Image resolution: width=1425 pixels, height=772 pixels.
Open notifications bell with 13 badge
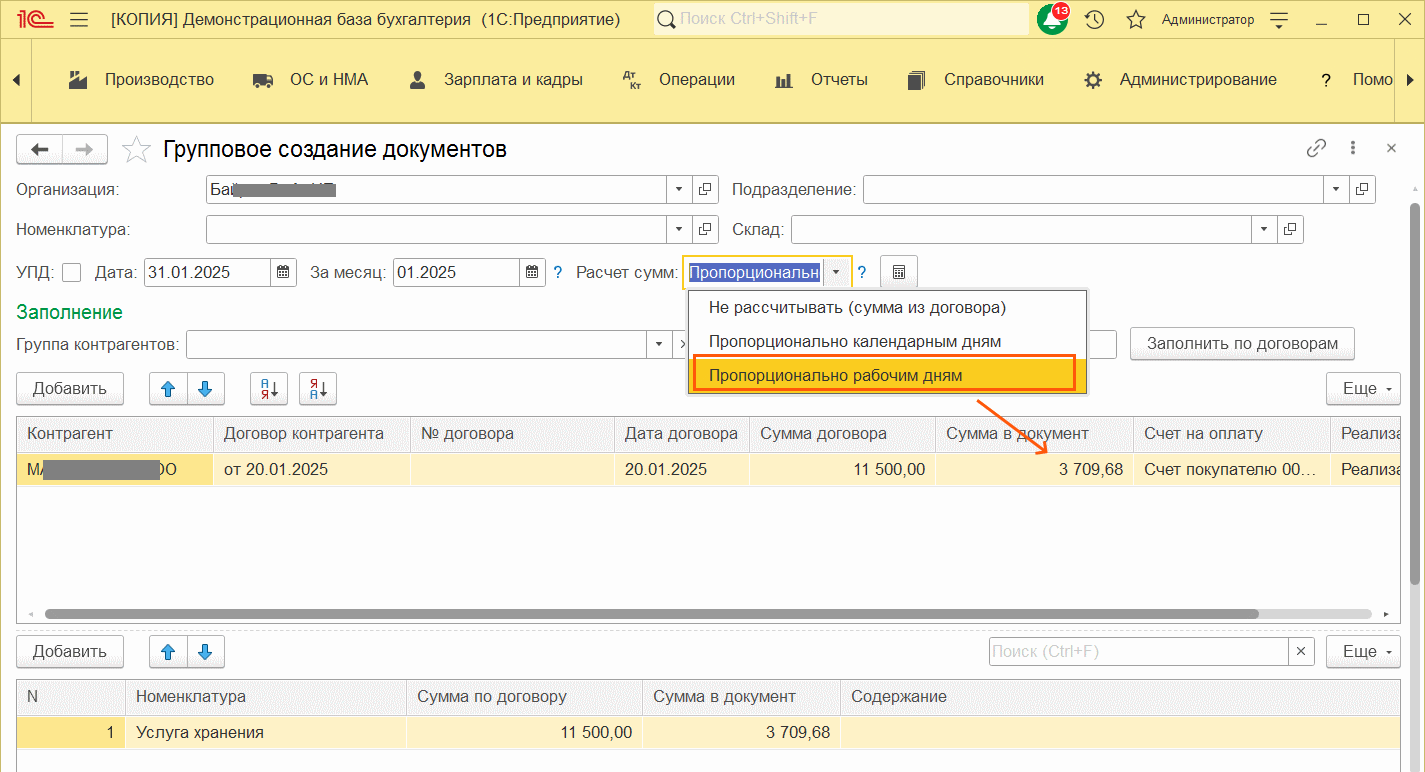click(x=1052, y=20)
